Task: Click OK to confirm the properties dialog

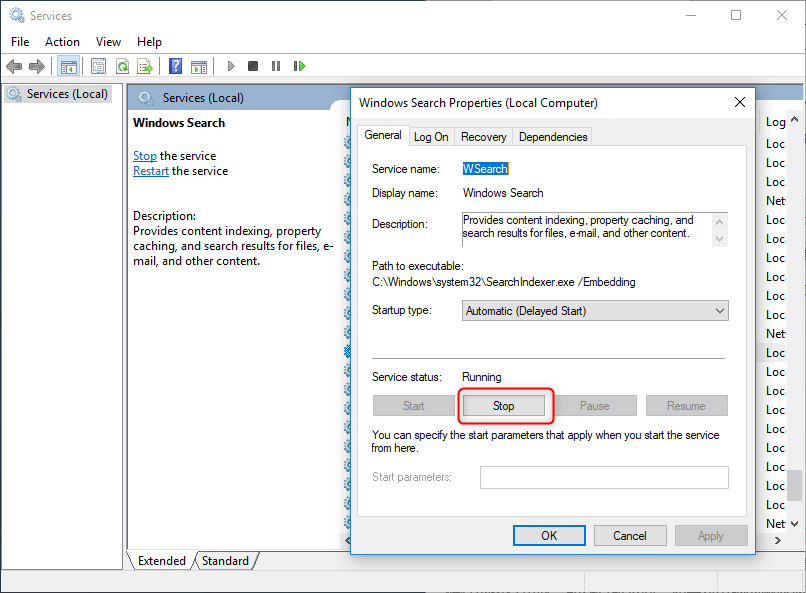Action: [549, 536]
